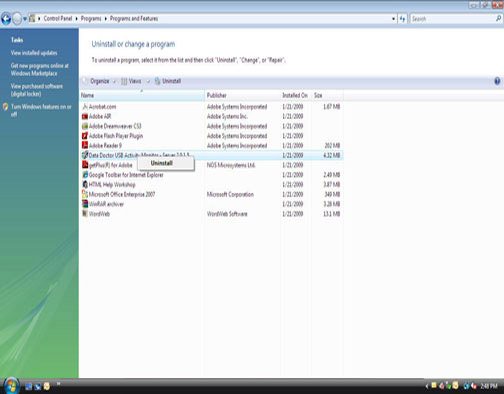Click the 1.67 MB size of Acrobat.com

[331, 107]
